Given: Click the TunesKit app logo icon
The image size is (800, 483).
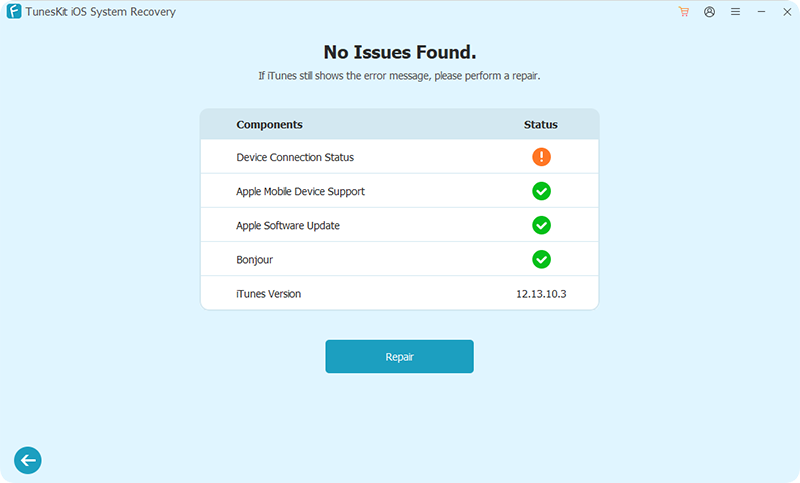Looking at the screenshot, I should point(14,11).
